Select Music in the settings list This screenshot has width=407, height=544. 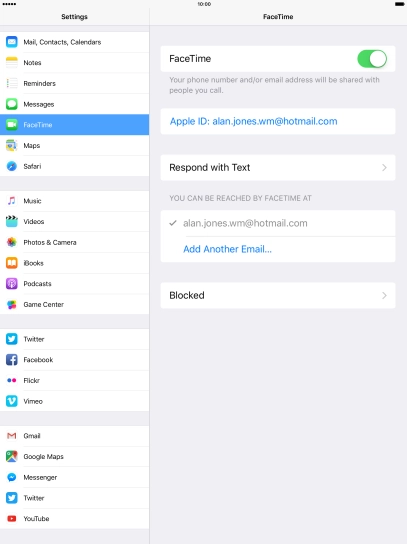tap(75, 201)
